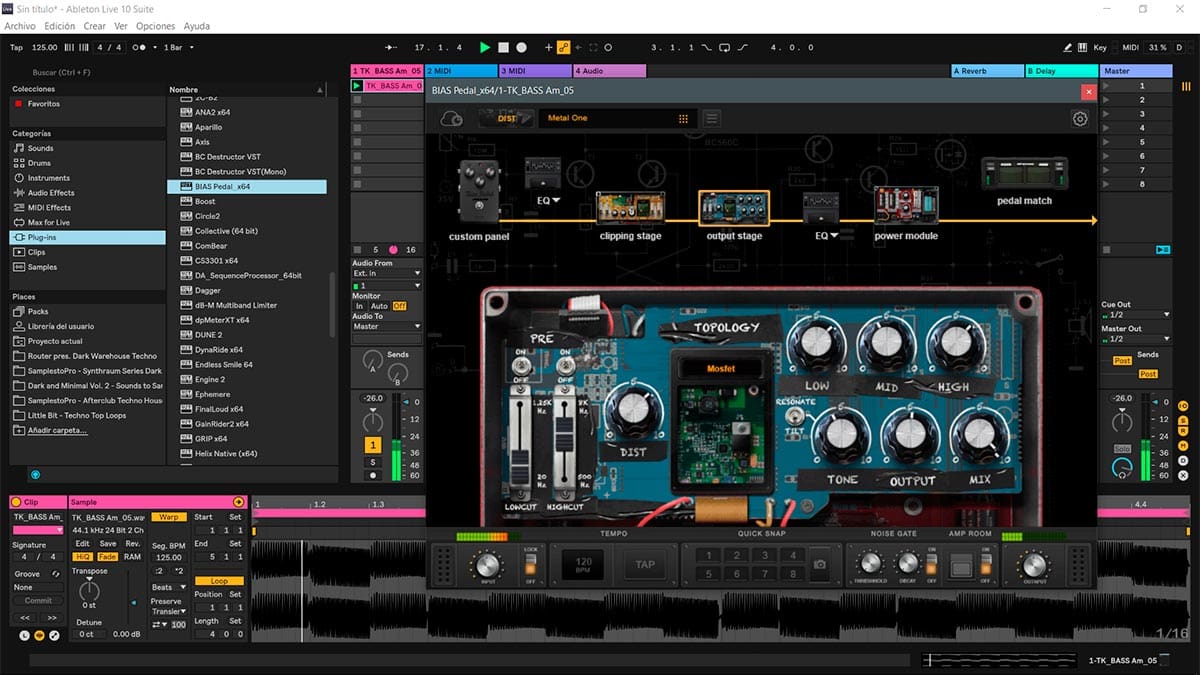
Task: Click the Transpose knob
Action: click(x=89, y=590)
